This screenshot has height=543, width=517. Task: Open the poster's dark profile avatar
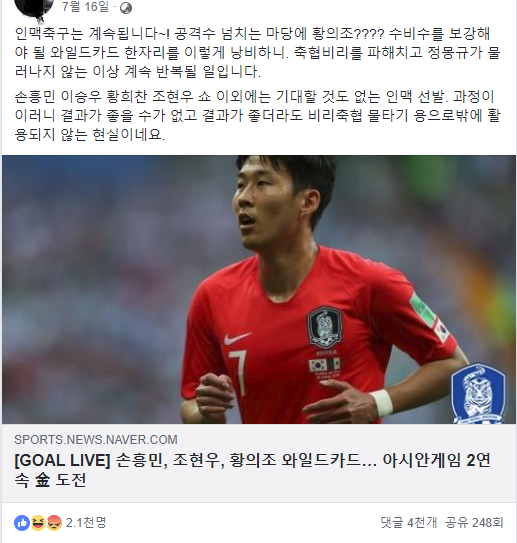(x=35, y=8)
